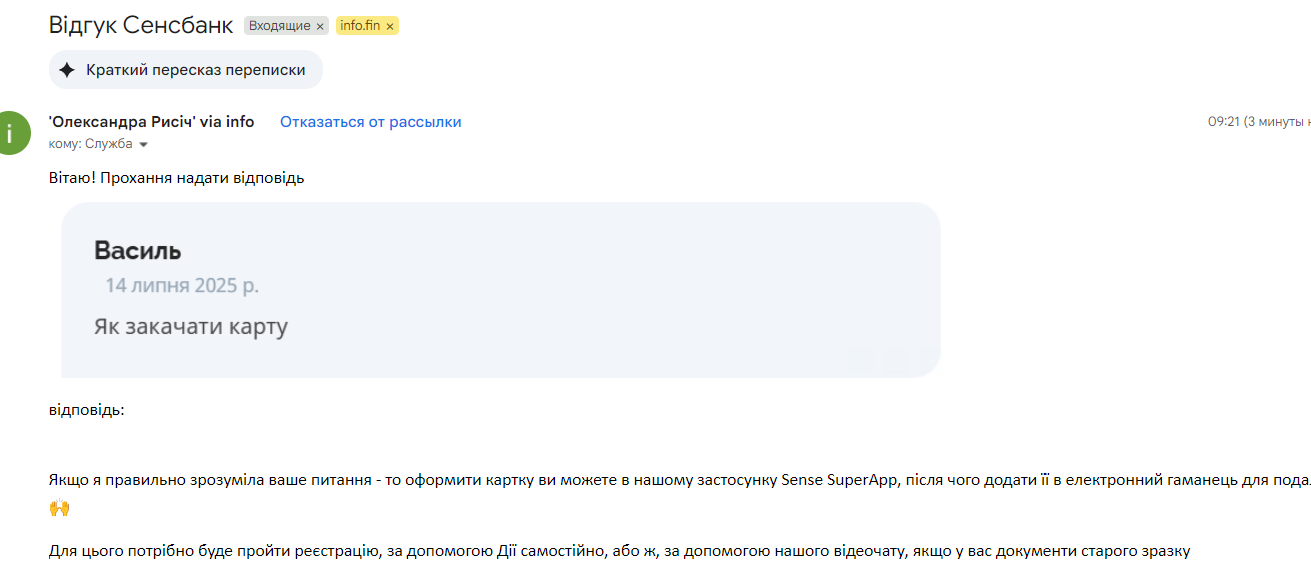Click the sparkle icon in the summary chip

pos(67,70)
